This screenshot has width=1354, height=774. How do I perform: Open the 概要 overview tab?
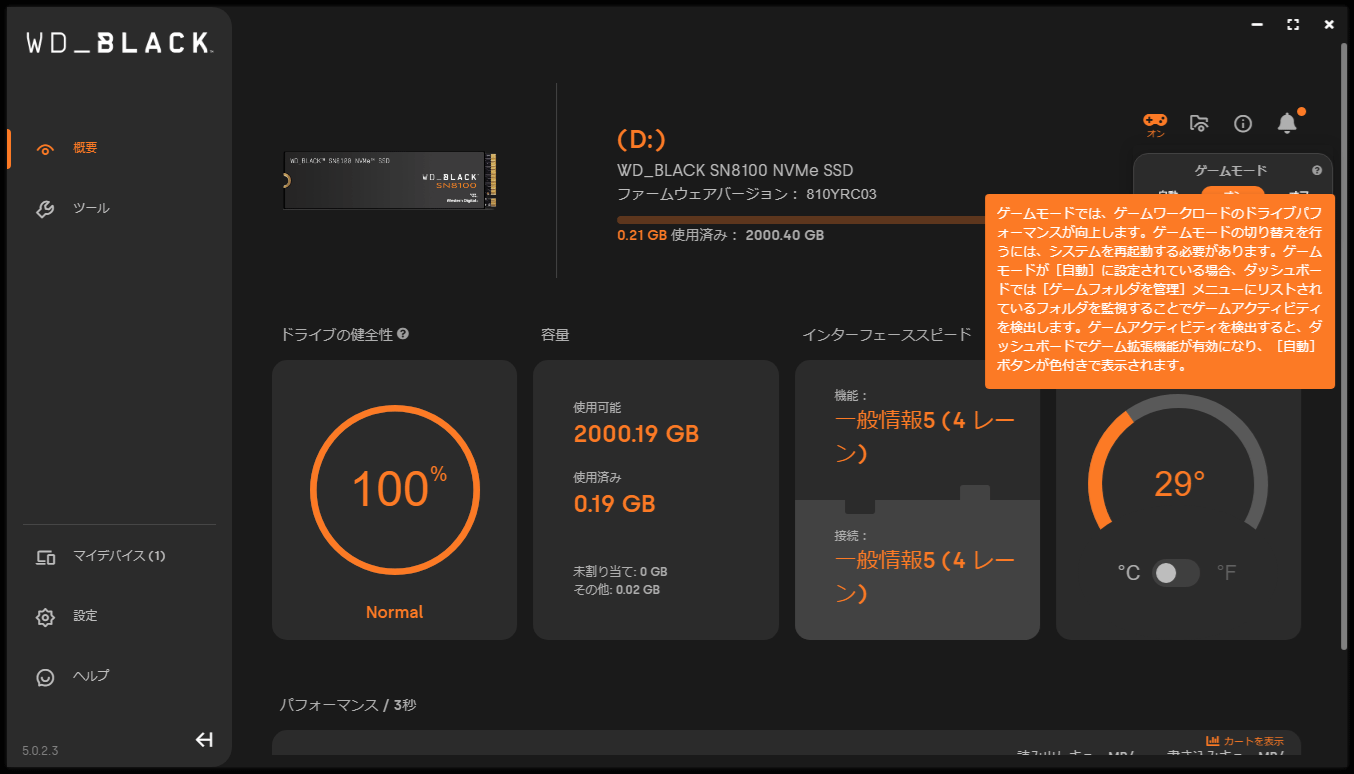pos(85,148)
